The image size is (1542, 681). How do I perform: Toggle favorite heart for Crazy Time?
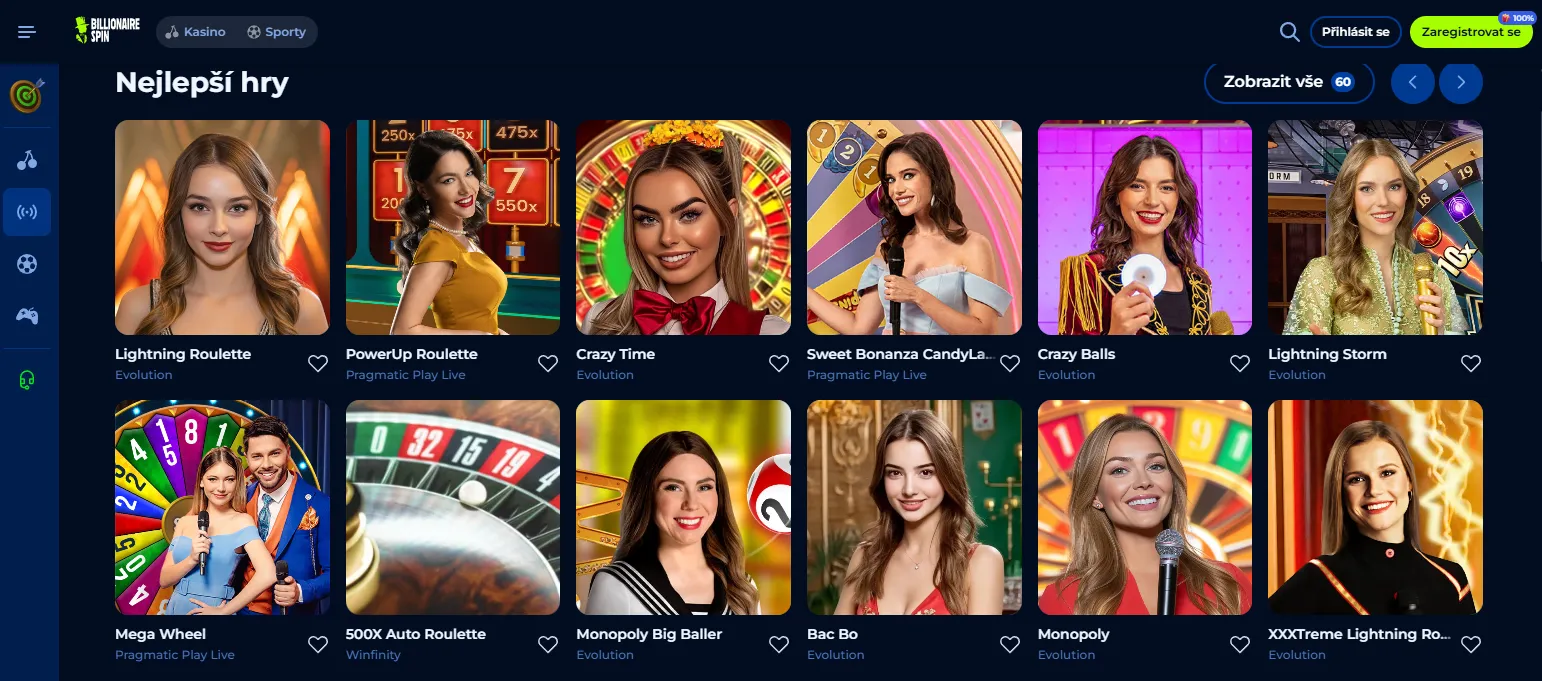click(779, 364)
